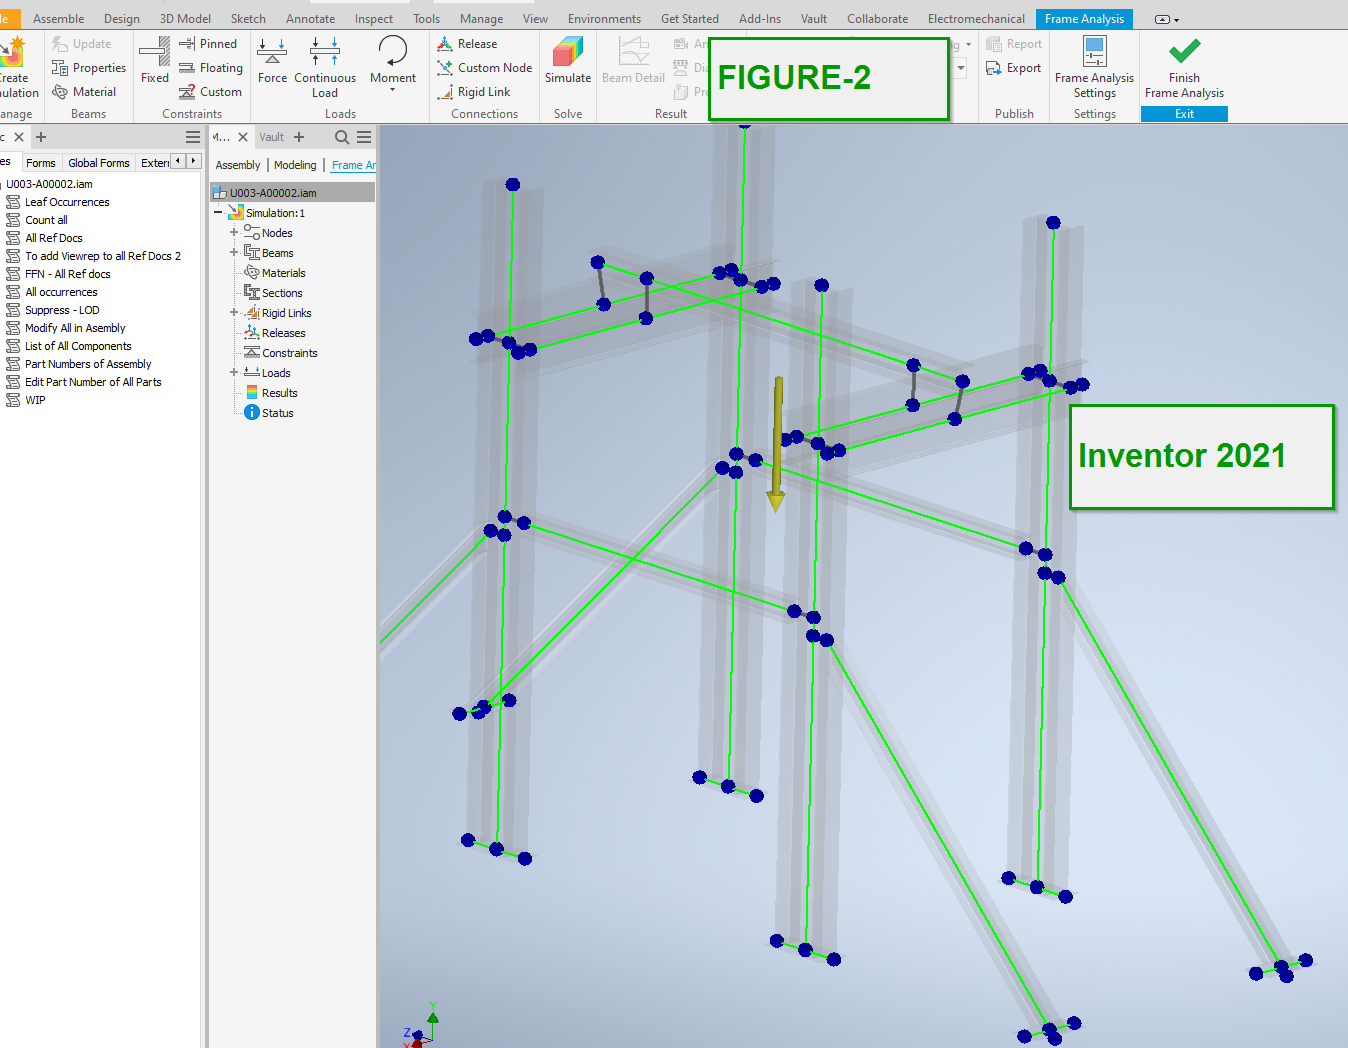
Task: Open the Design ribbon tab
Action: tap(122, 19)
